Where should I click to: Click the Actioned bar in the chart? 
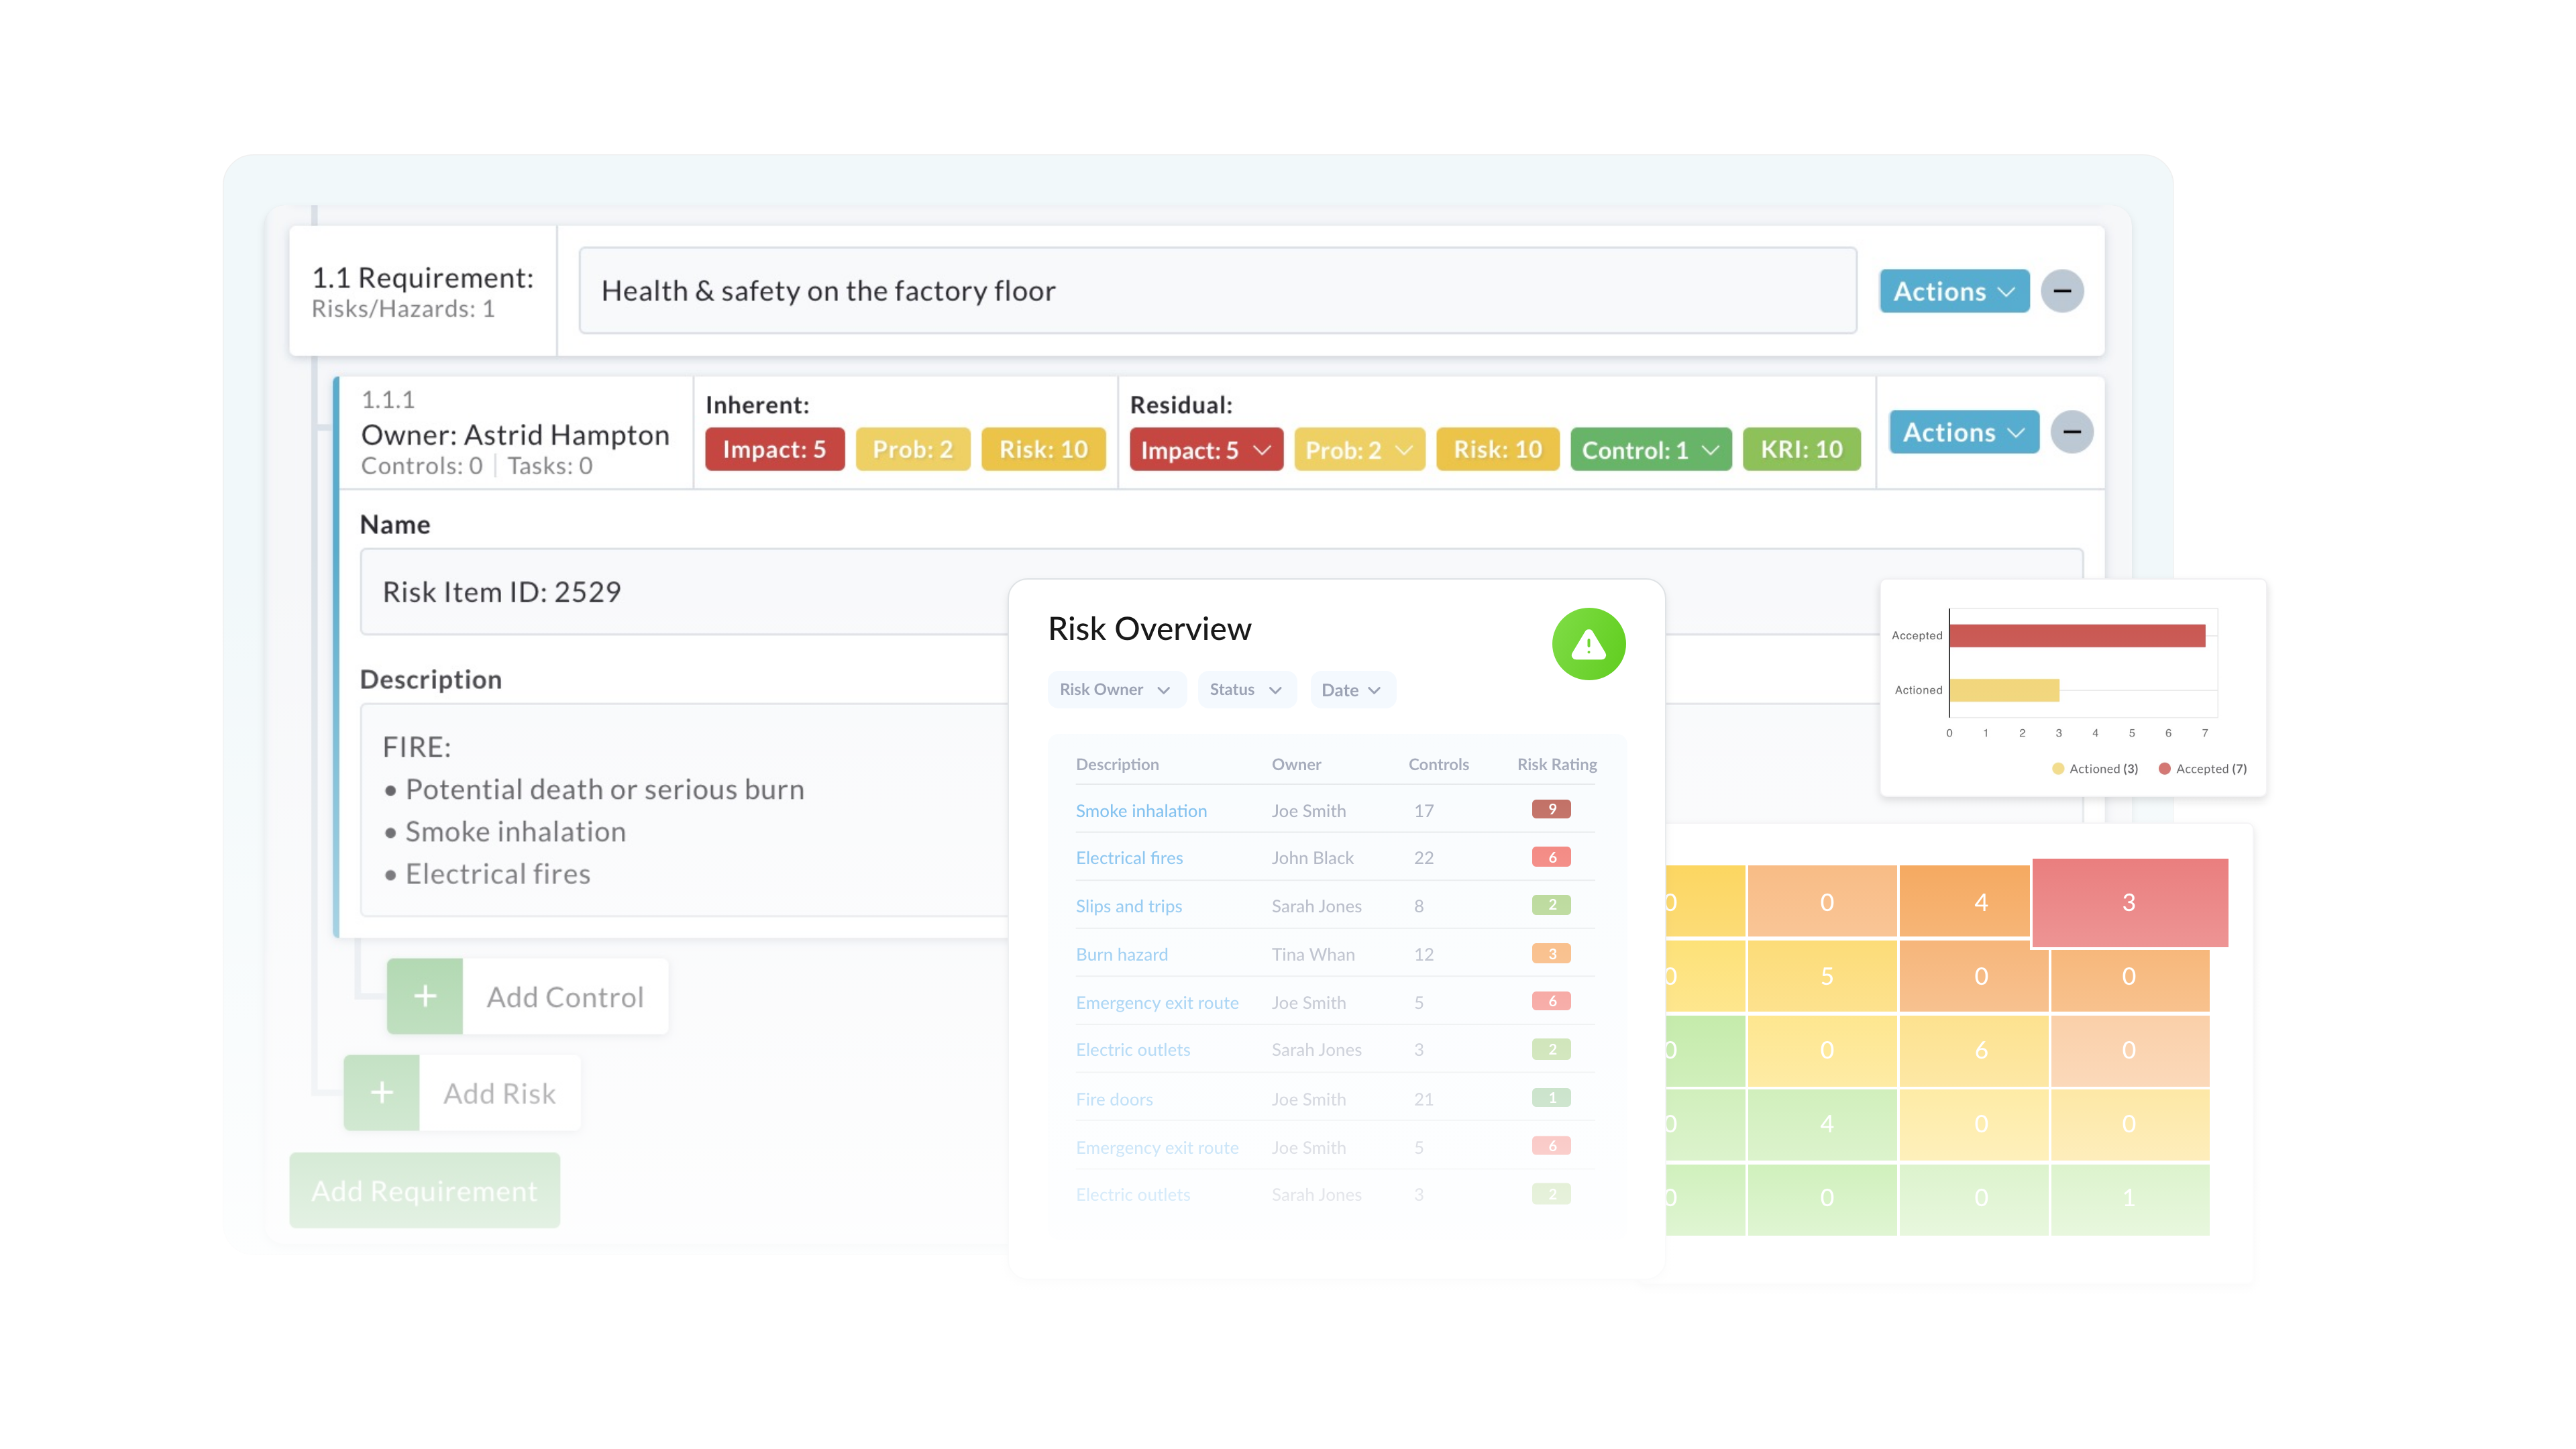coord(2004,690)
